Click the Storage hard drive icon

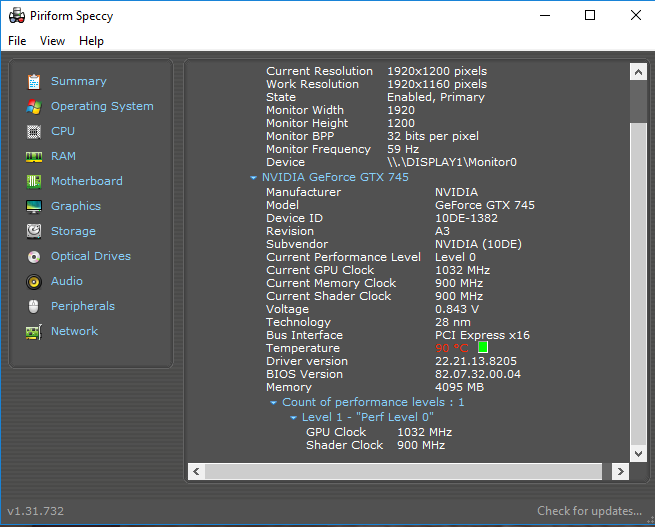click(34, 231)
